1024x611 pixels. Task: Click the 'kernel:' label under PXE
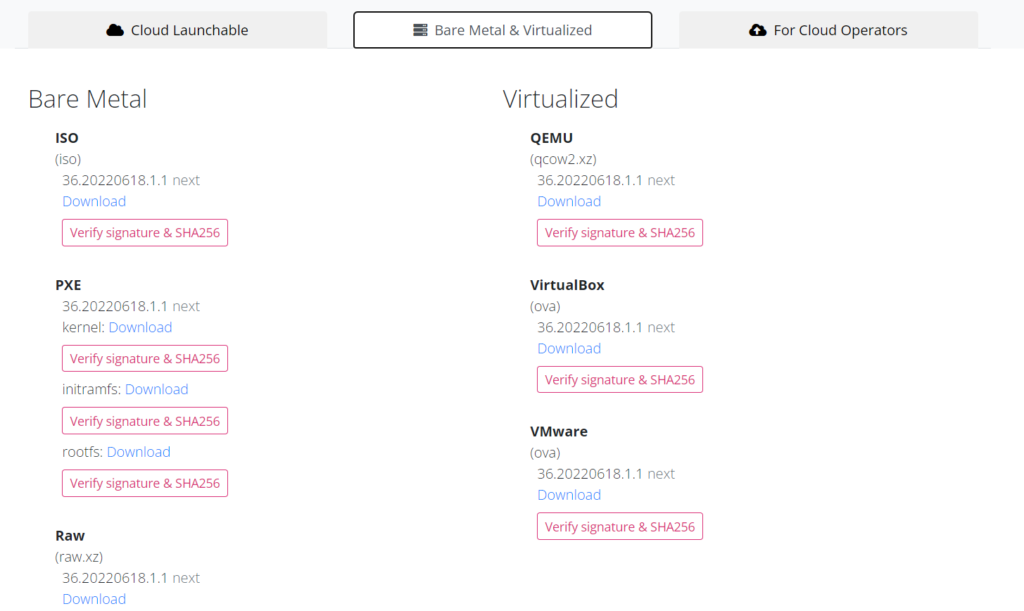tap(84, 327)
